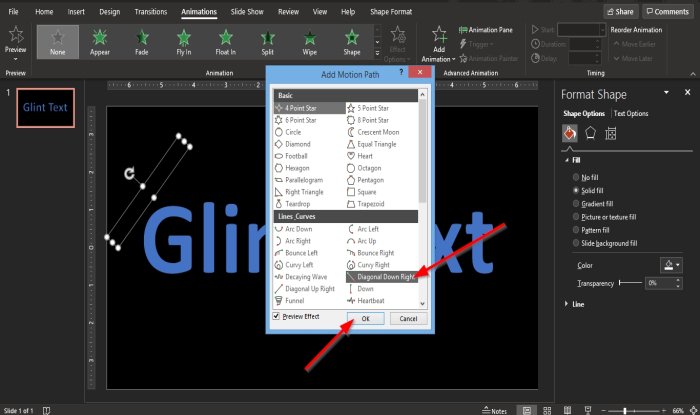Click the Share button
This screenshot has height=415, width=700.
pyautogui.click(x=621, y=12)
